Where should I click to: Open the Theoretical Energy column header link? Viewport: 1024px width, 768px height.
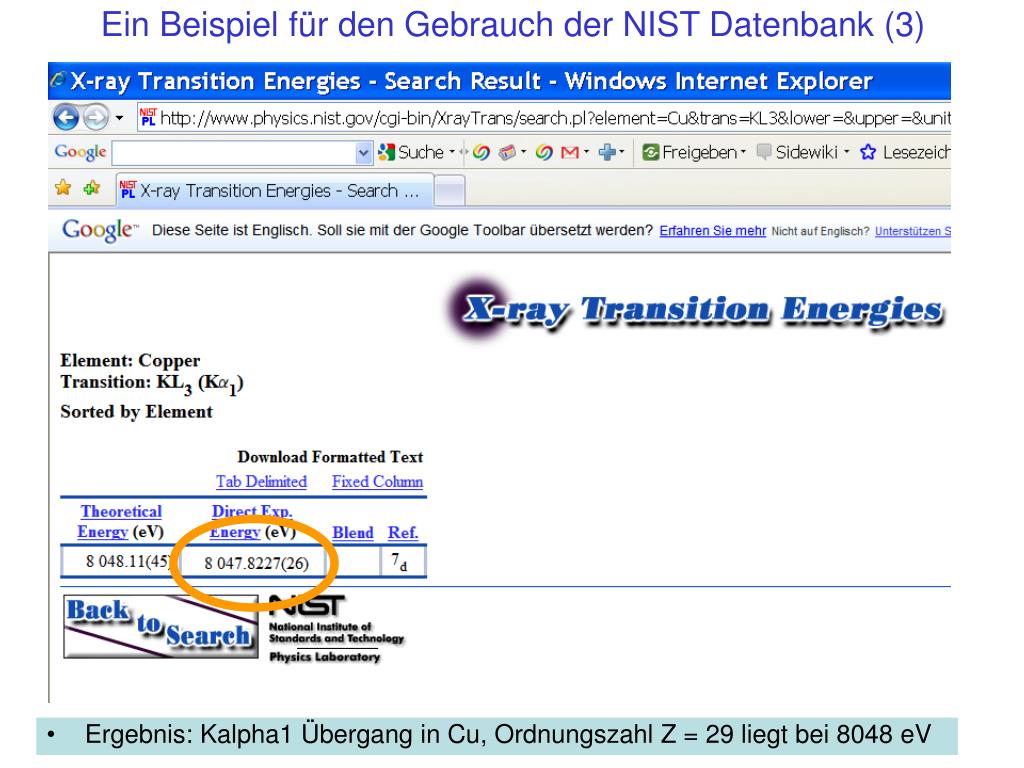(120, 521)
